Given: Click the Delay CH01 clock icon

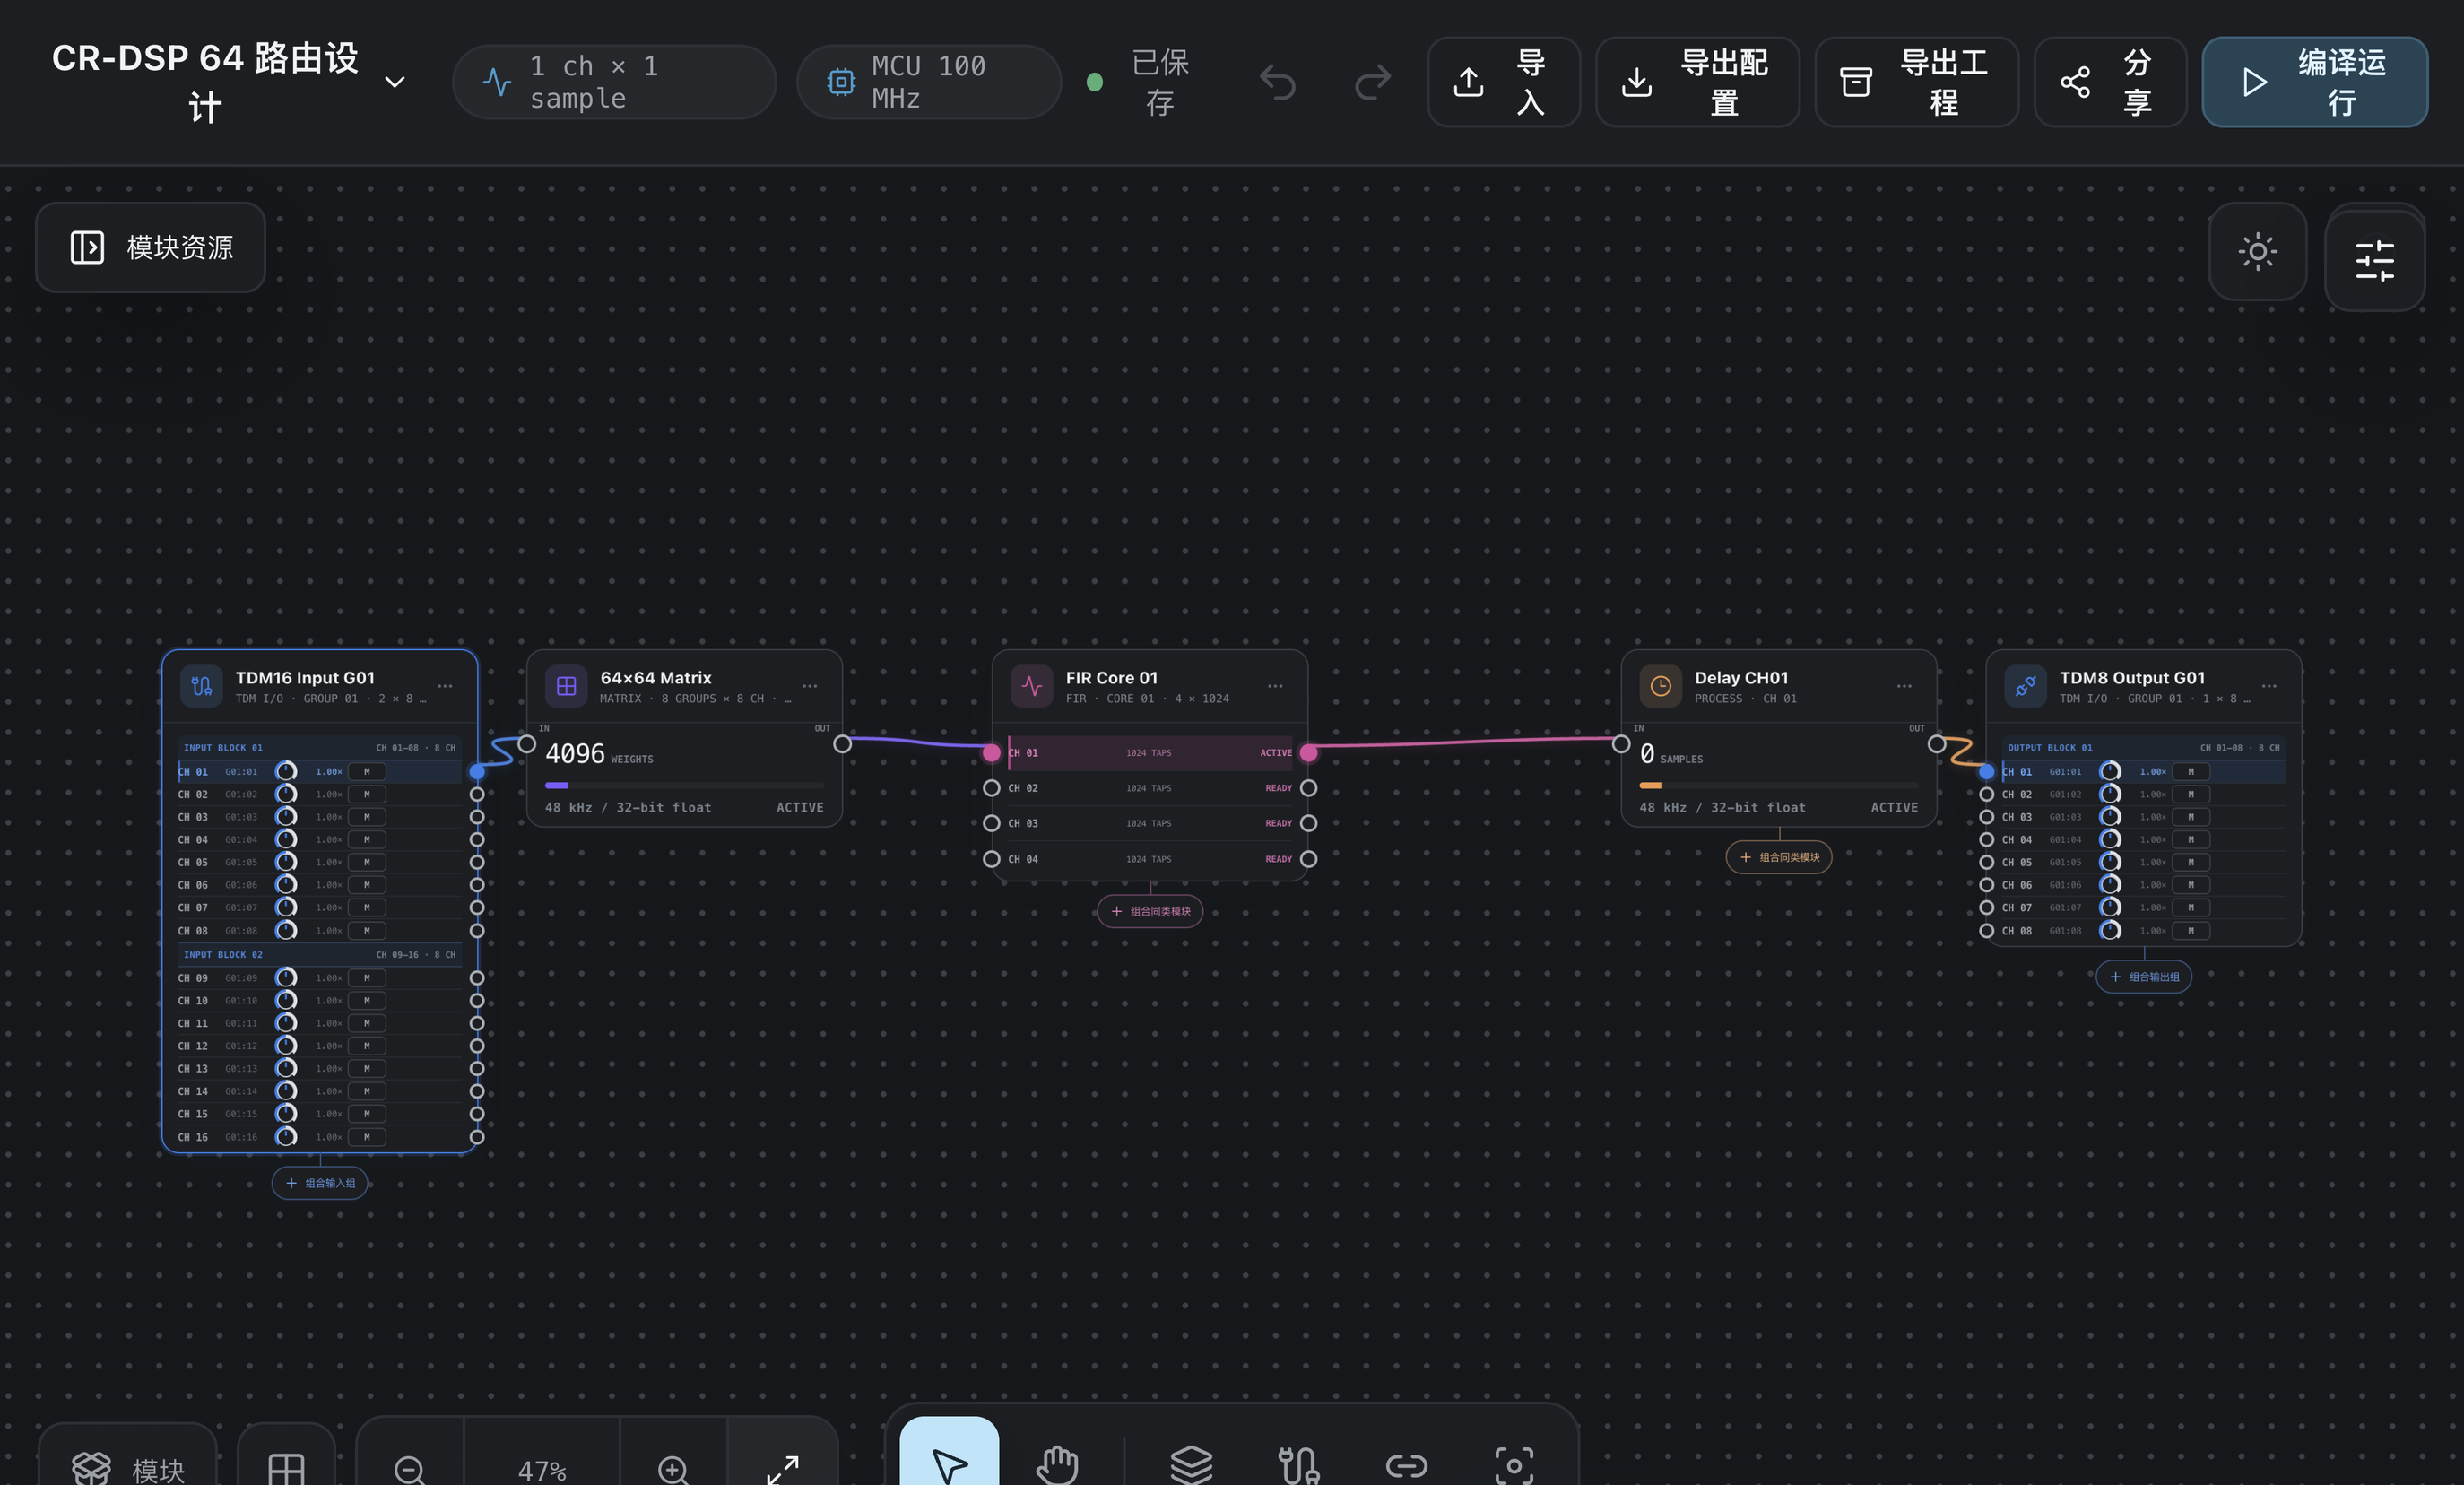Looking at the screenshot, I should point(1660,686).
